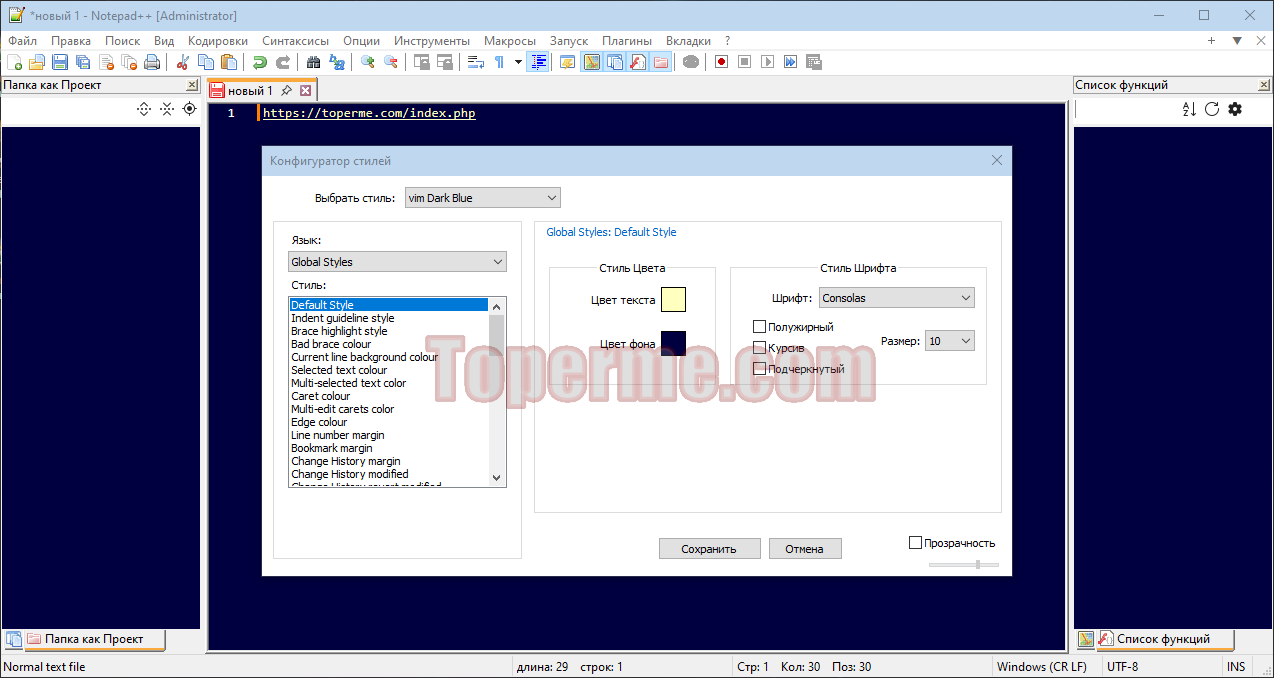Close the Папка как Проект panel

(x=192, y=85)
